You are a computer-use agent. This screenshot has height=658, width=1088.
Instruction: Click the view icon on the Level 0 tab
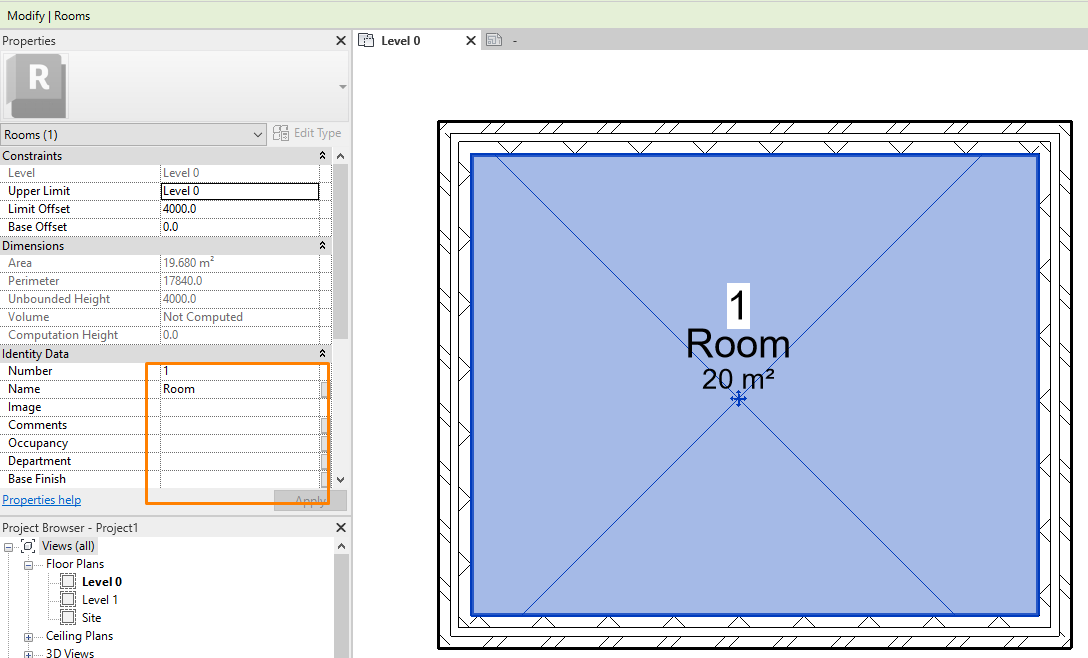[364, 40]
